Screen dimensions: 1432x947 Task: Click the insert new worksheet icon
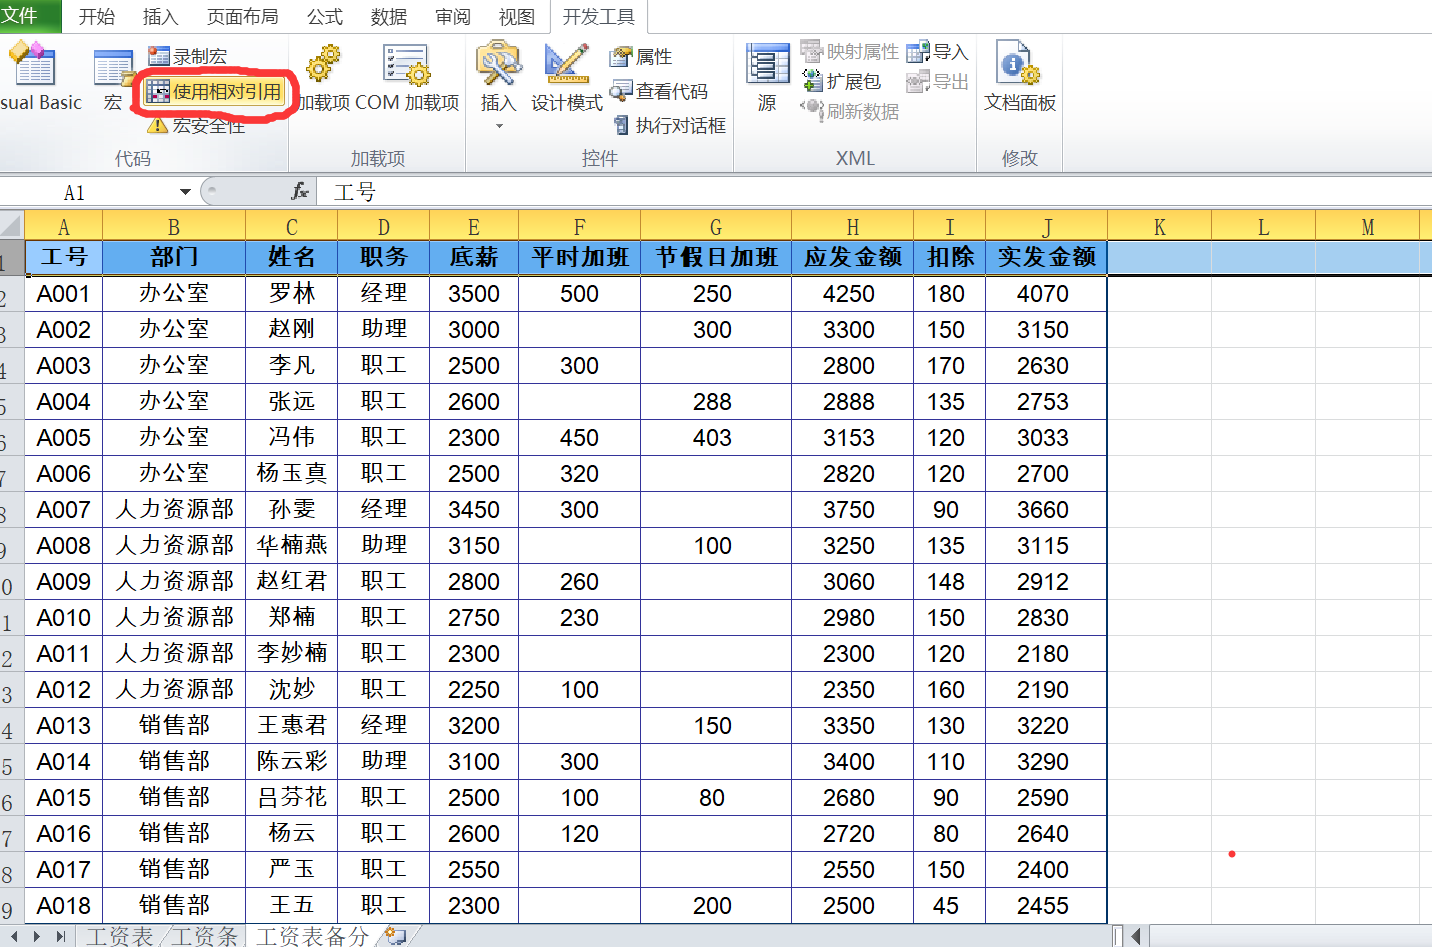(396, 936)
